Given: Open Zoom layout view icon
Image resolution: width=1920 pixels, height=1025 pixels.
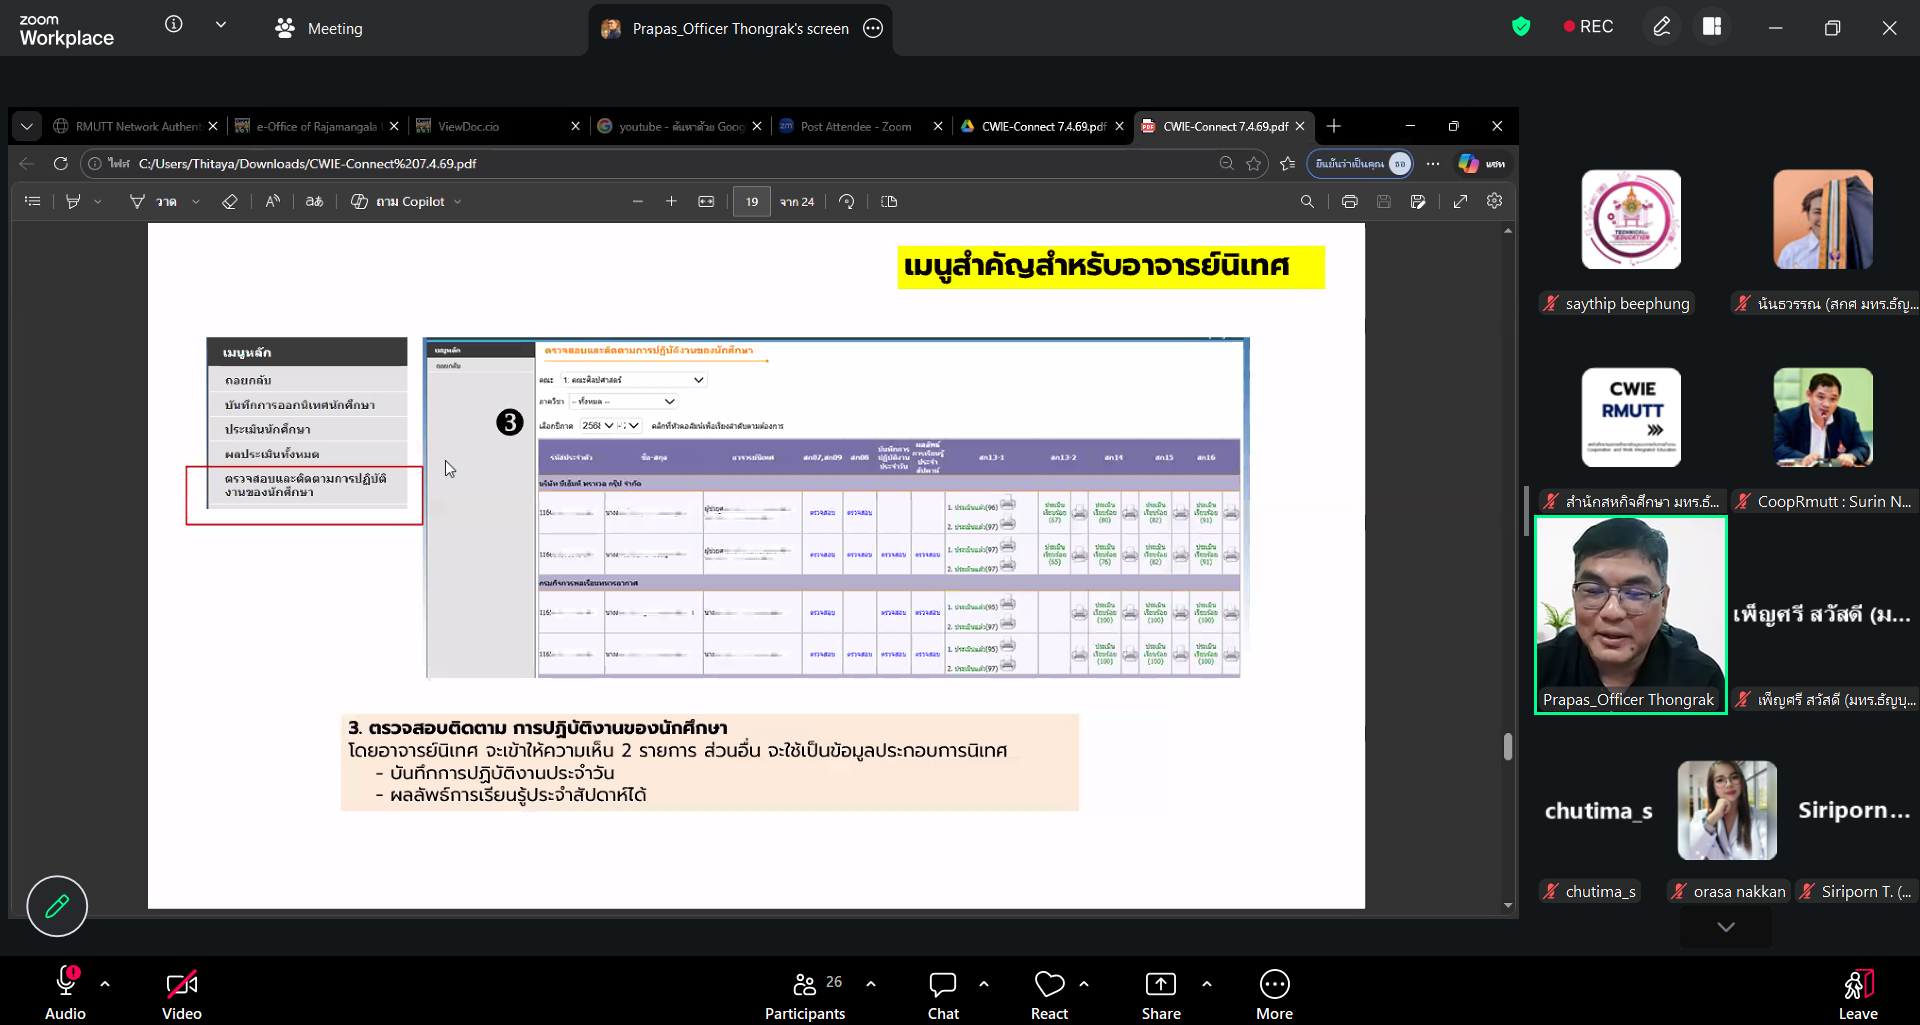Looking at the screenshot, I should [x=1712, y=27].
